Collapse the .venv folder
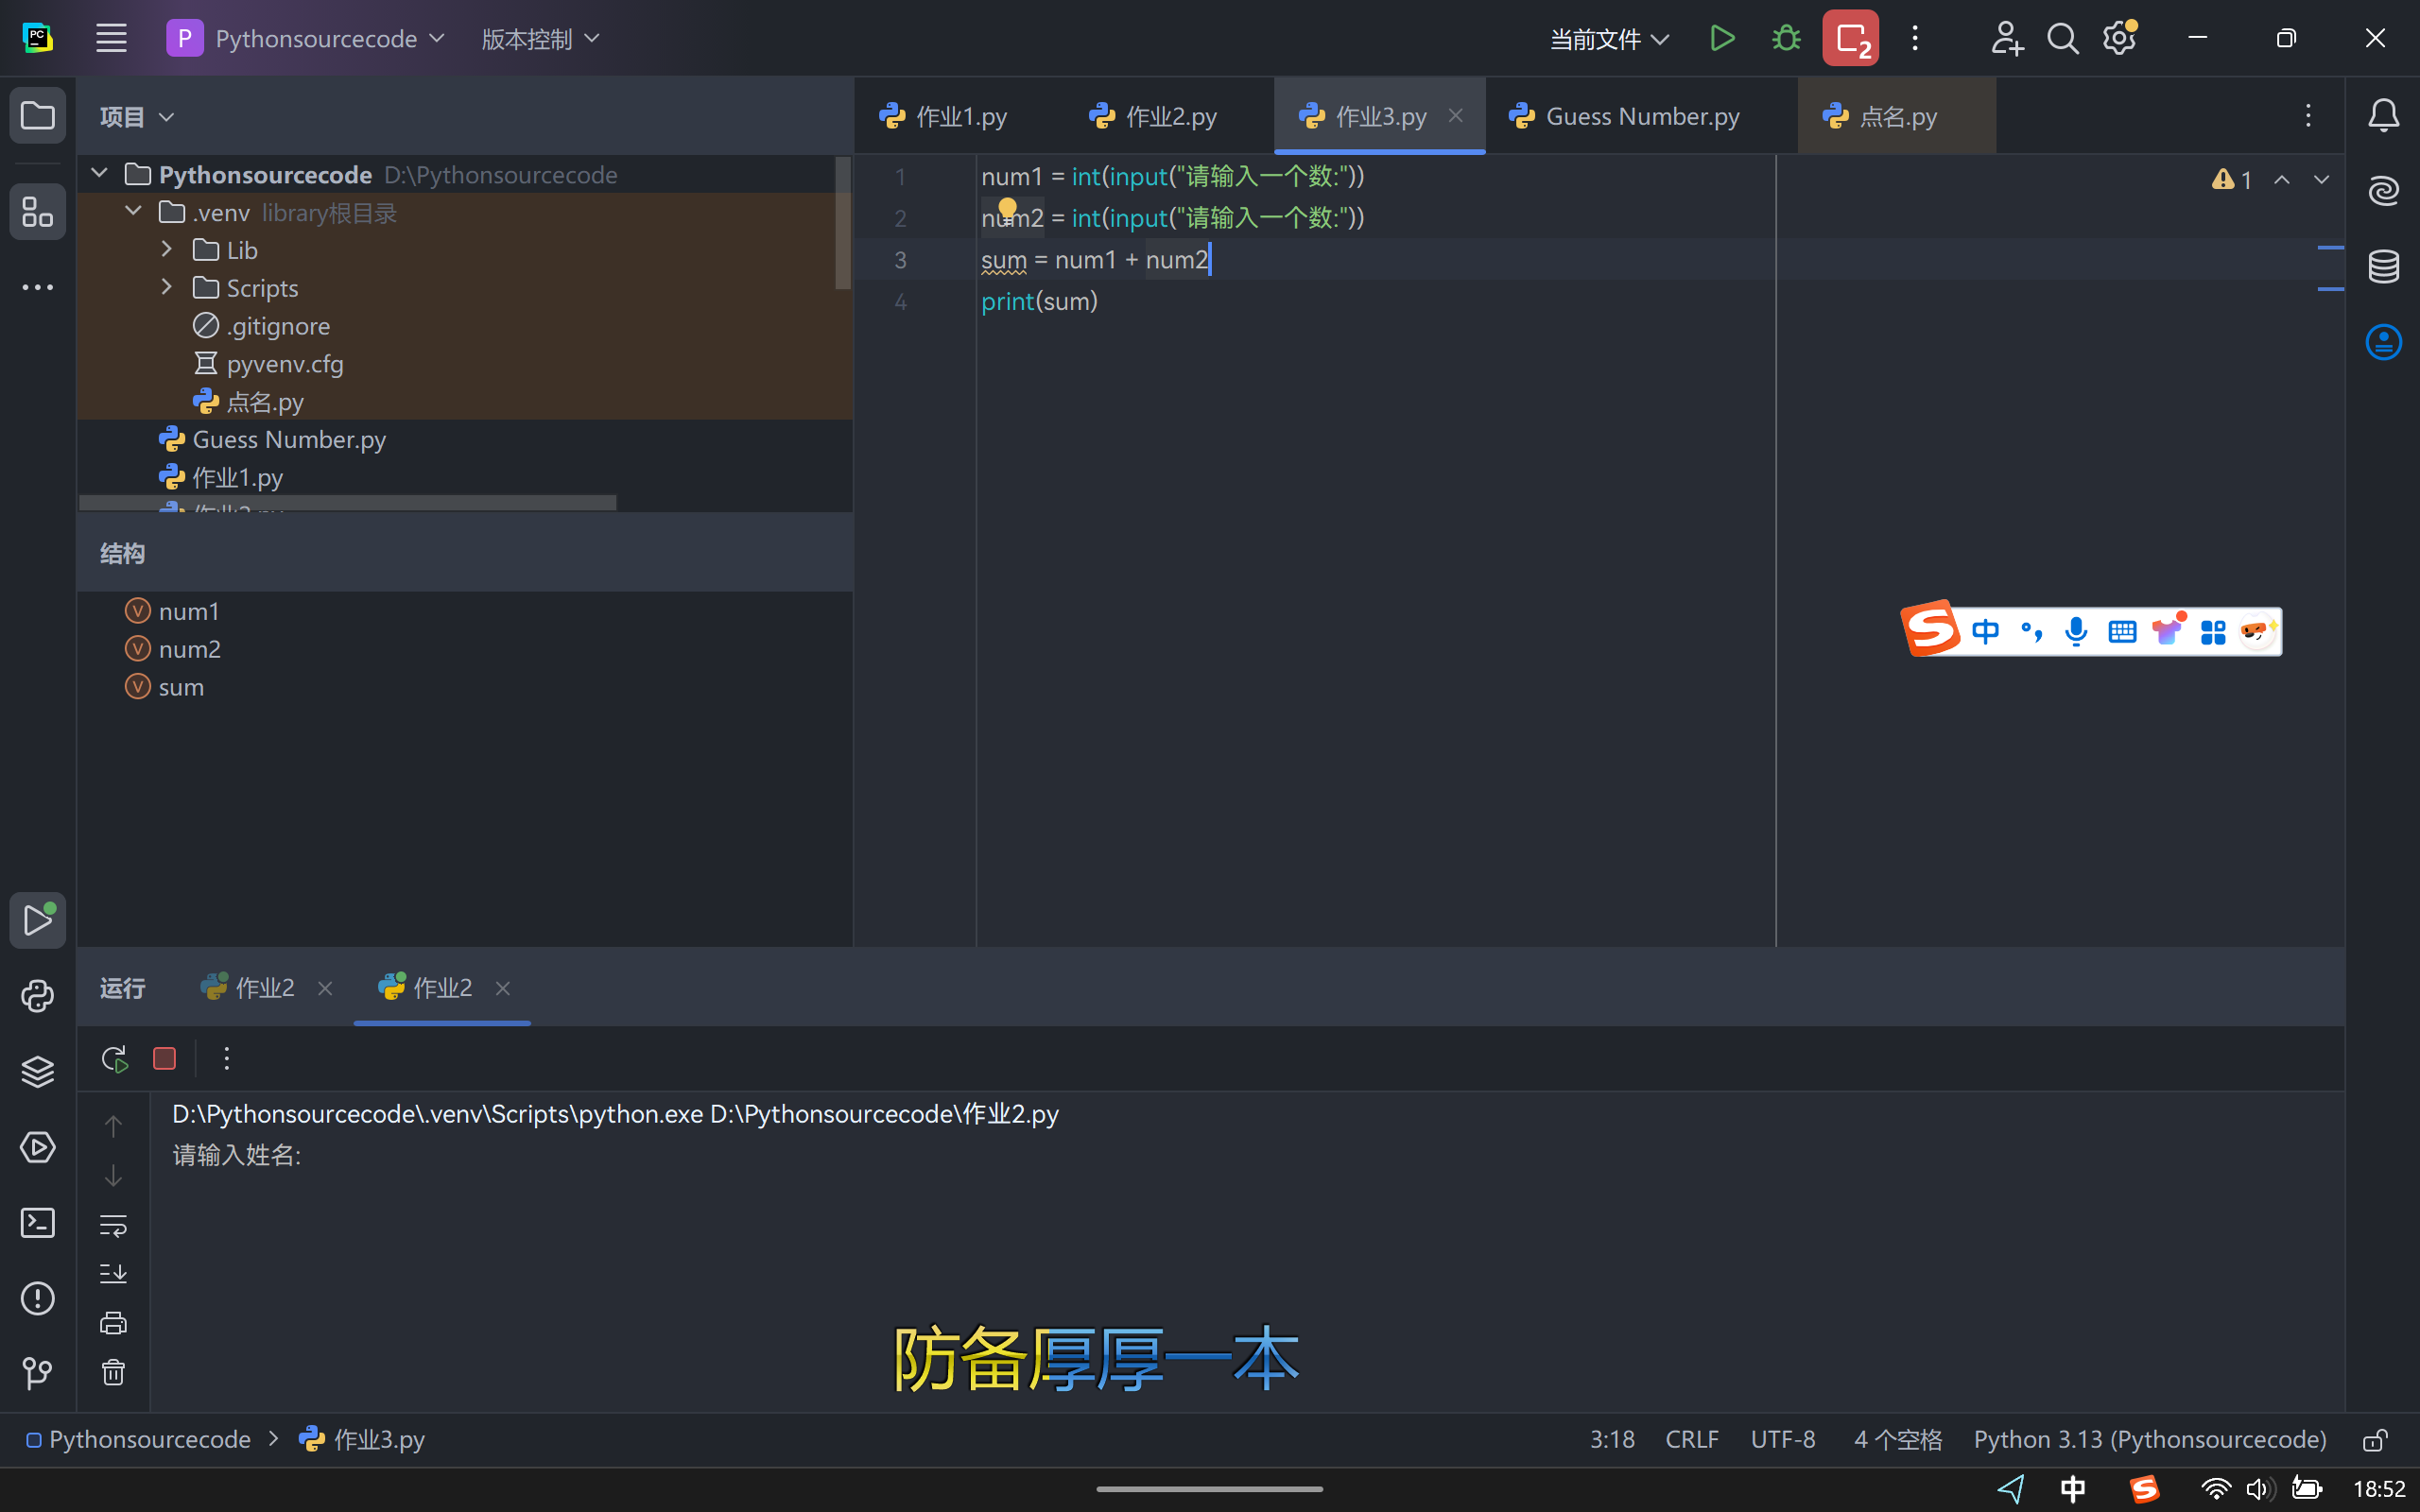The width and height of the screenshot is (2420, 1512). 133,212
